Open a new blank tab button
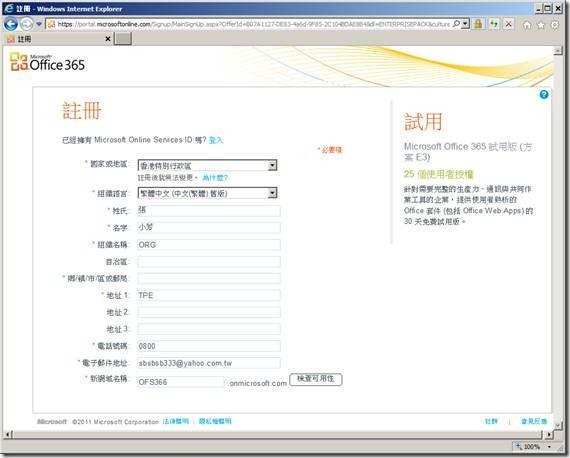This screenshot has width=570, height=458. coord(123,39)
